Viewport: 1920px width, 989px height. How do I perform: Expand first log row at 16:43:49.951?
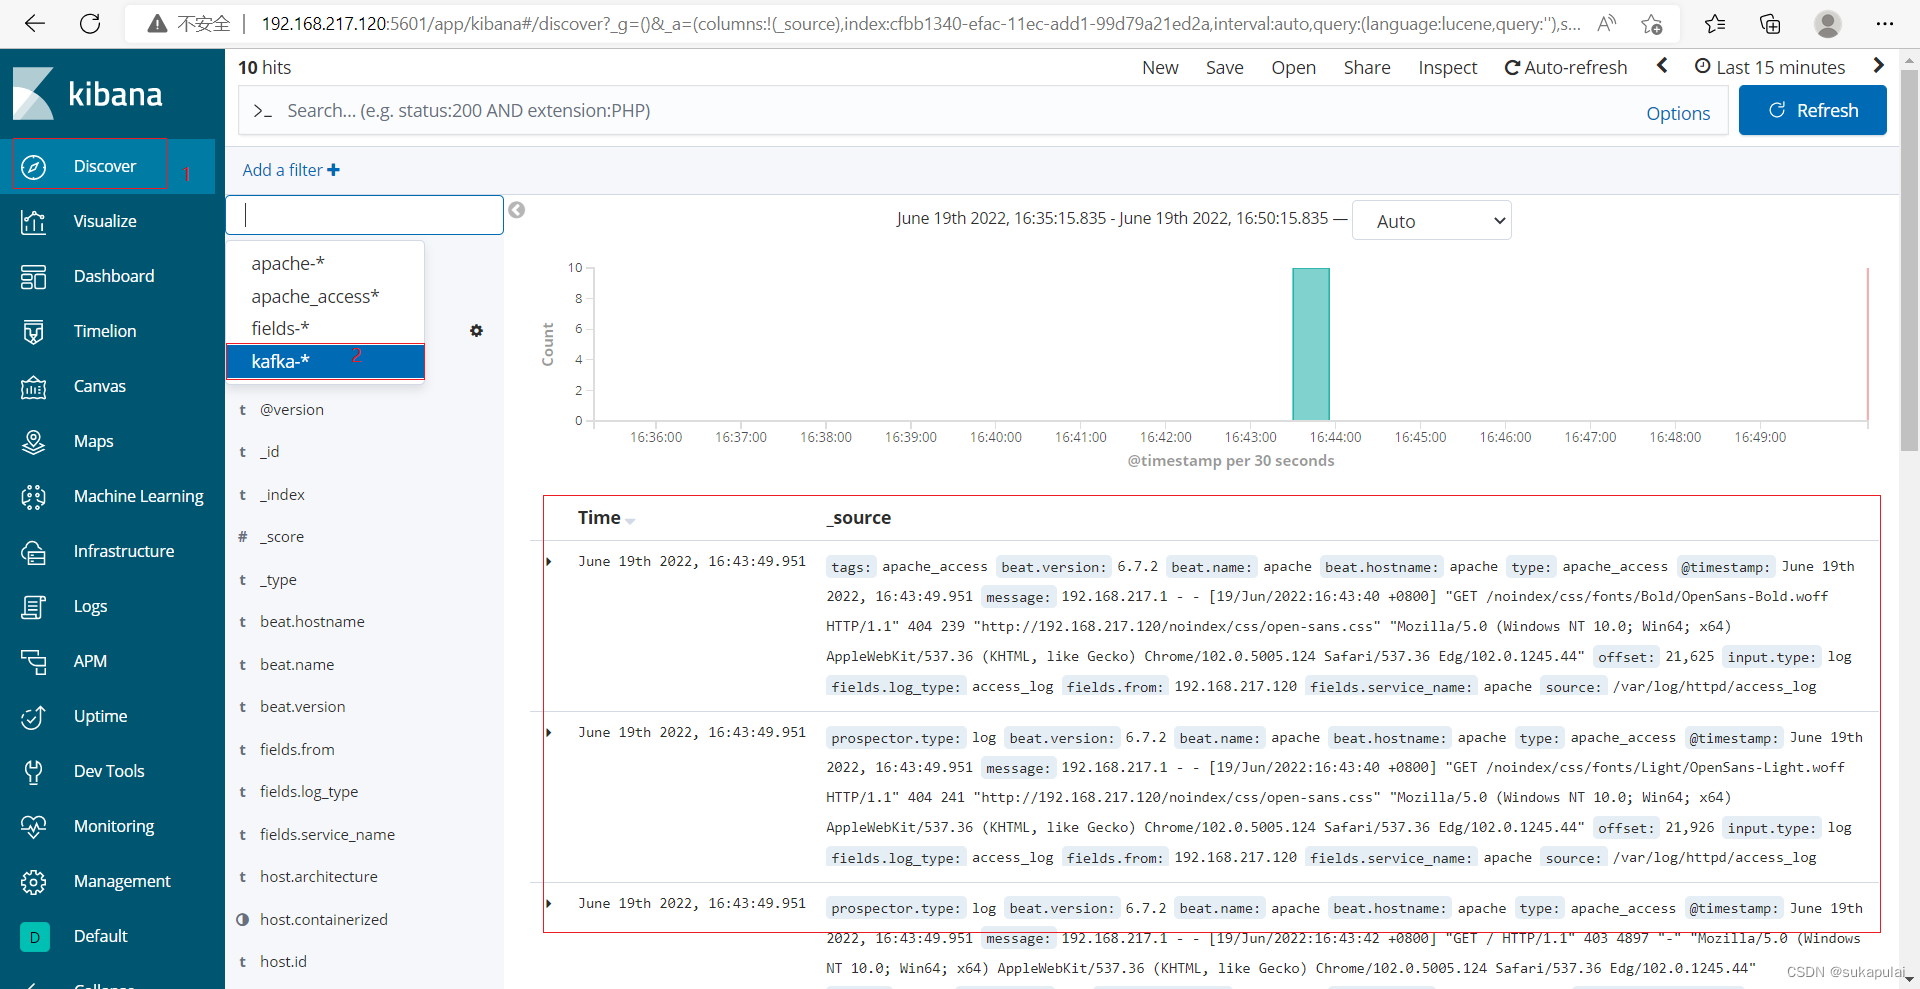click(x=549, y=562)
